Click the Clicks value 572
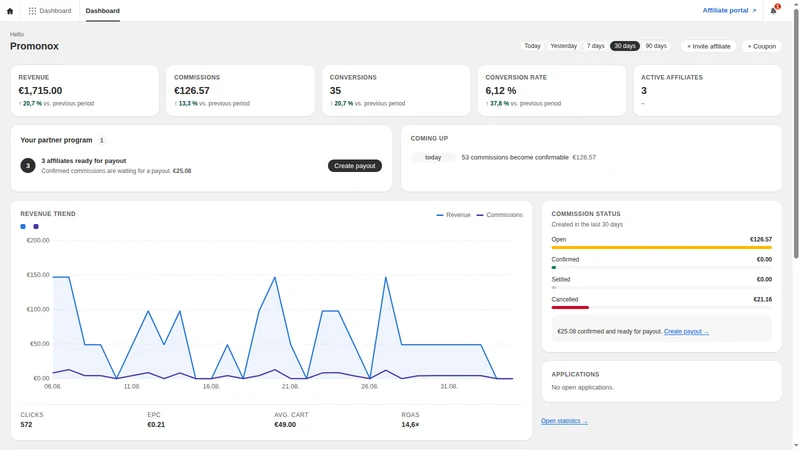 26,424
